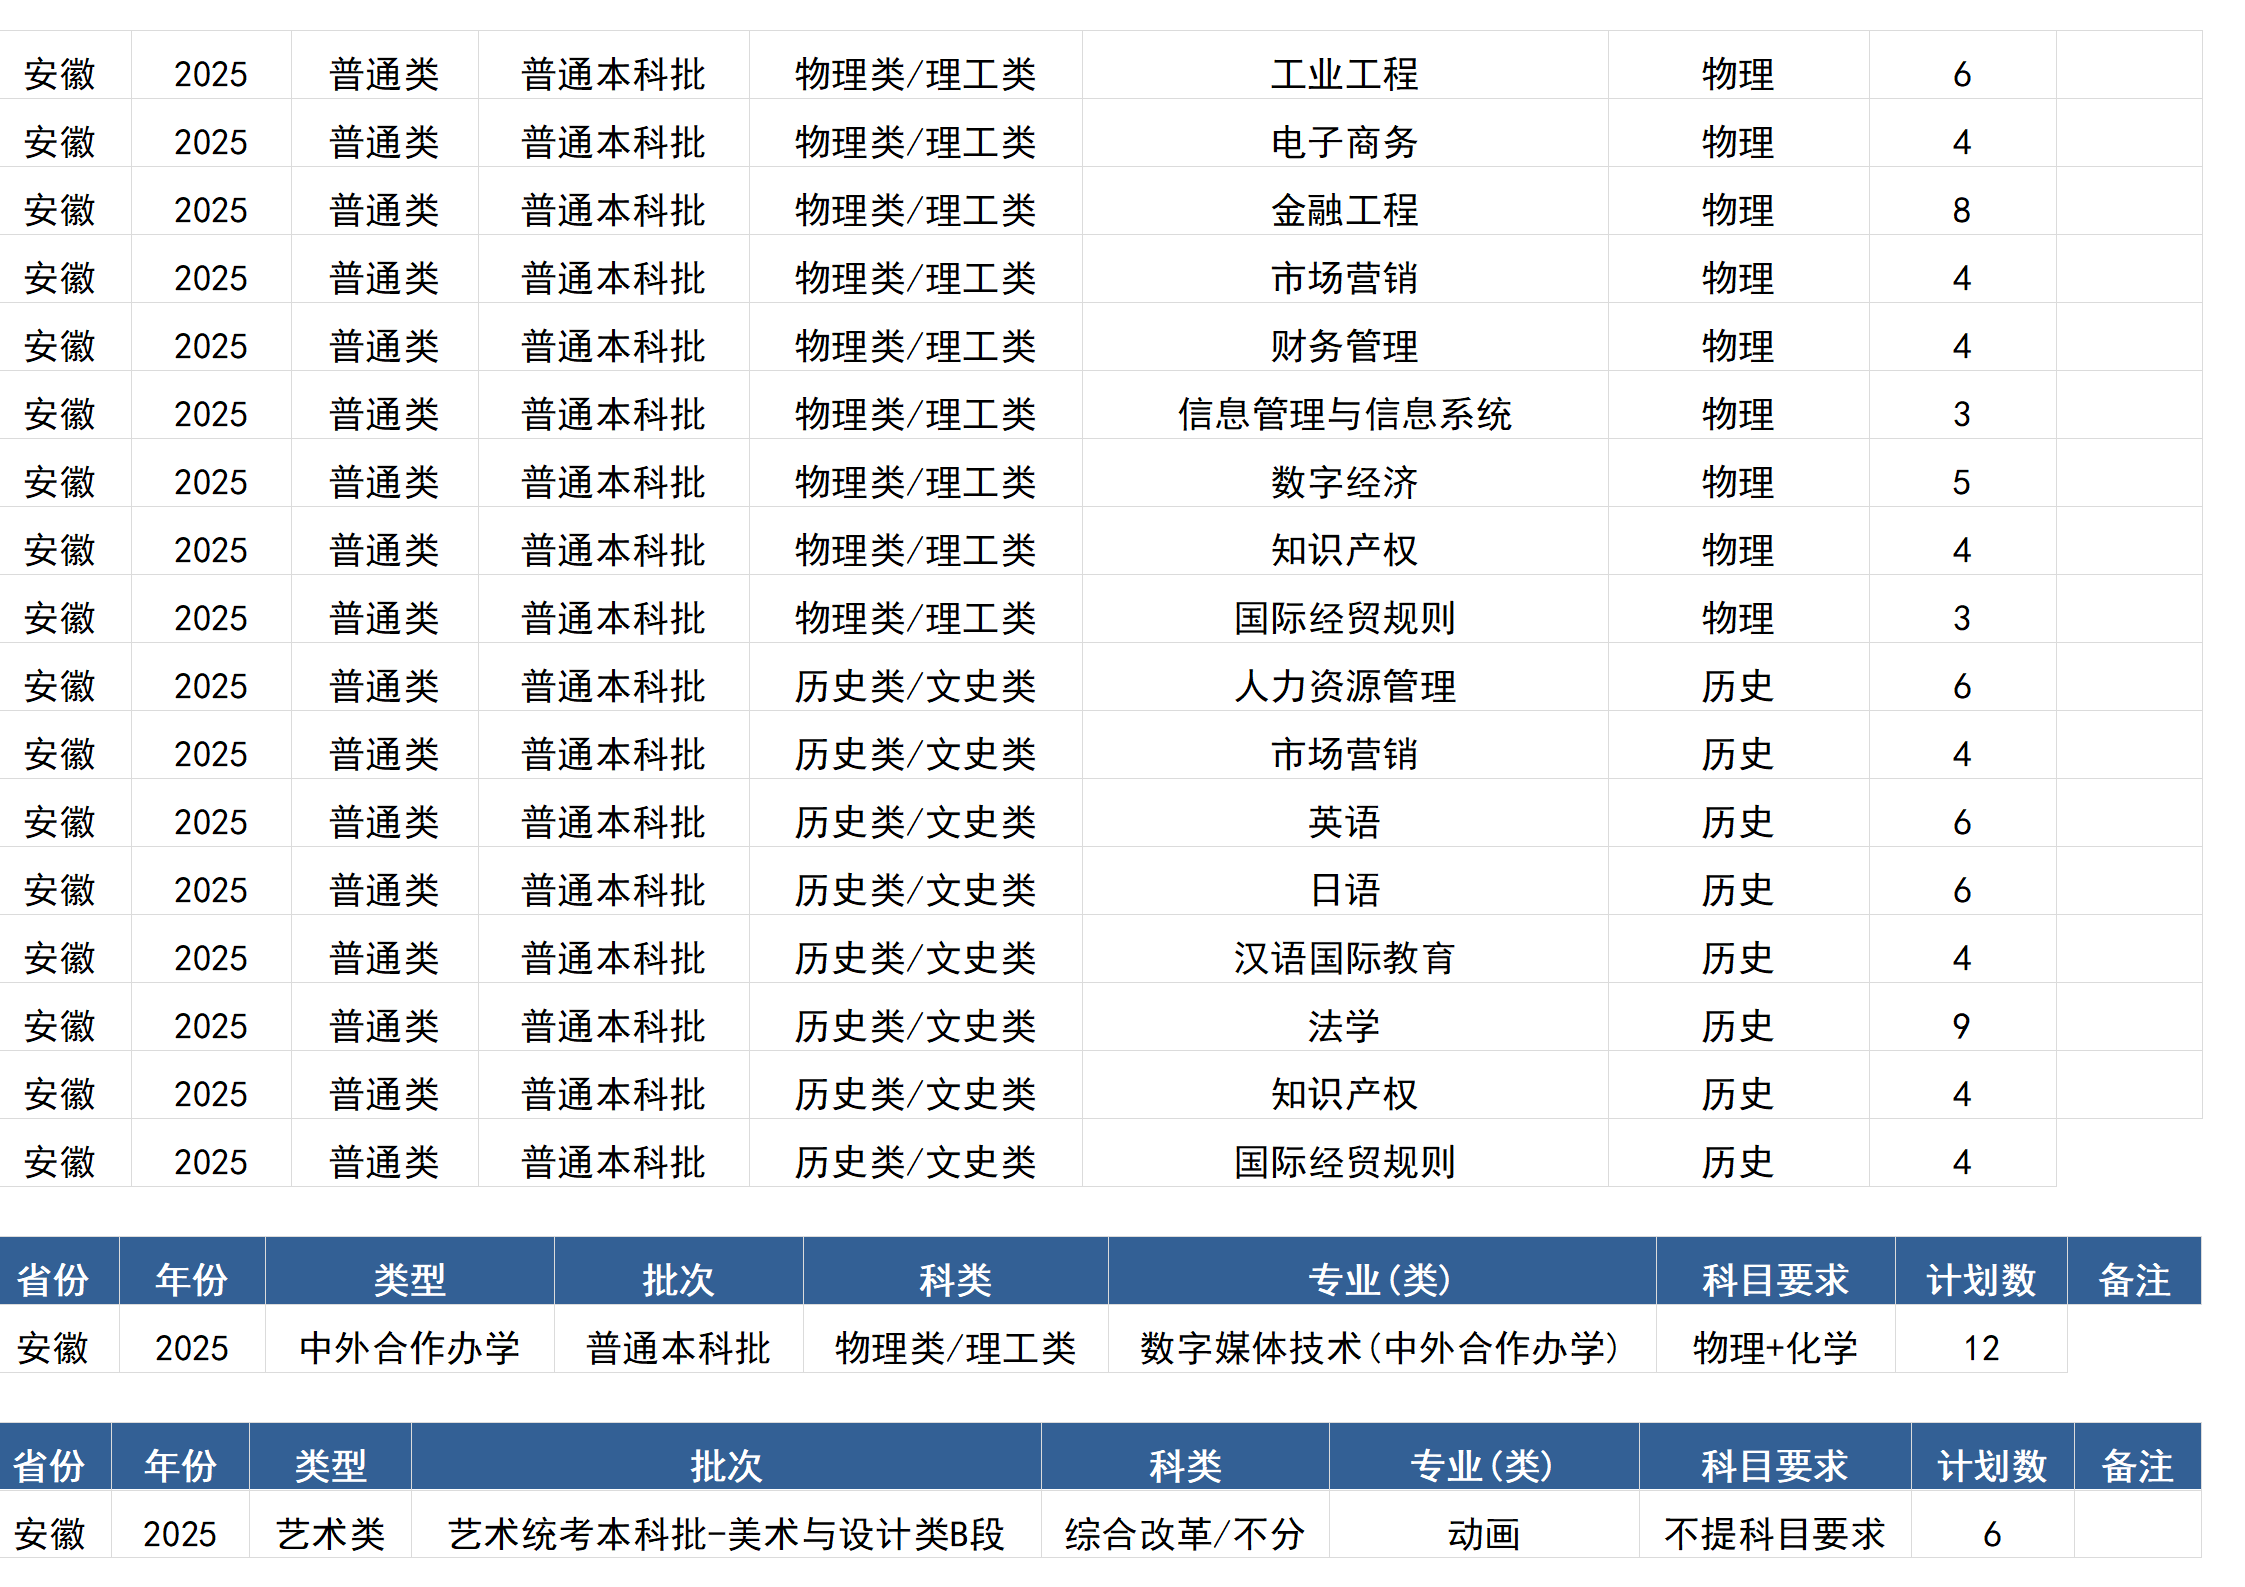Click the 专业(类) header in middle table

(x=1380, y=1280)
